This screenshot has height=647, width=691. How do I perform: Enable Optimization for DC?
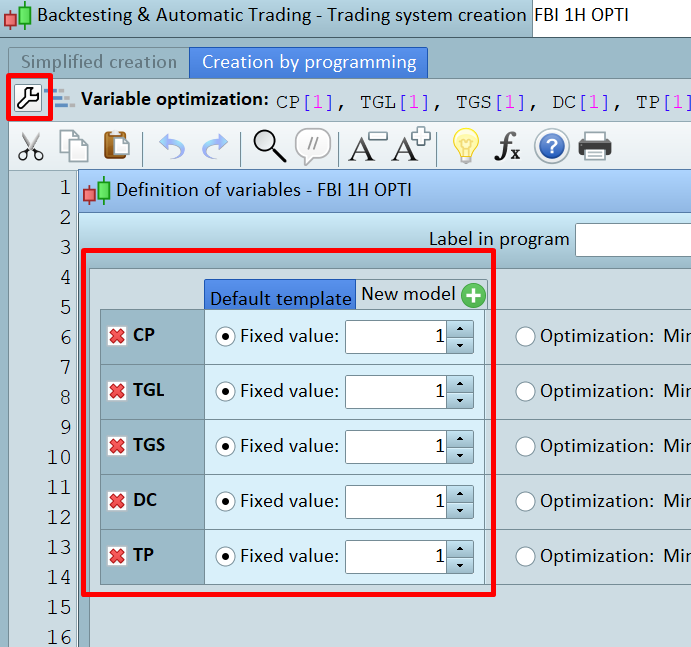click(525, 502)
